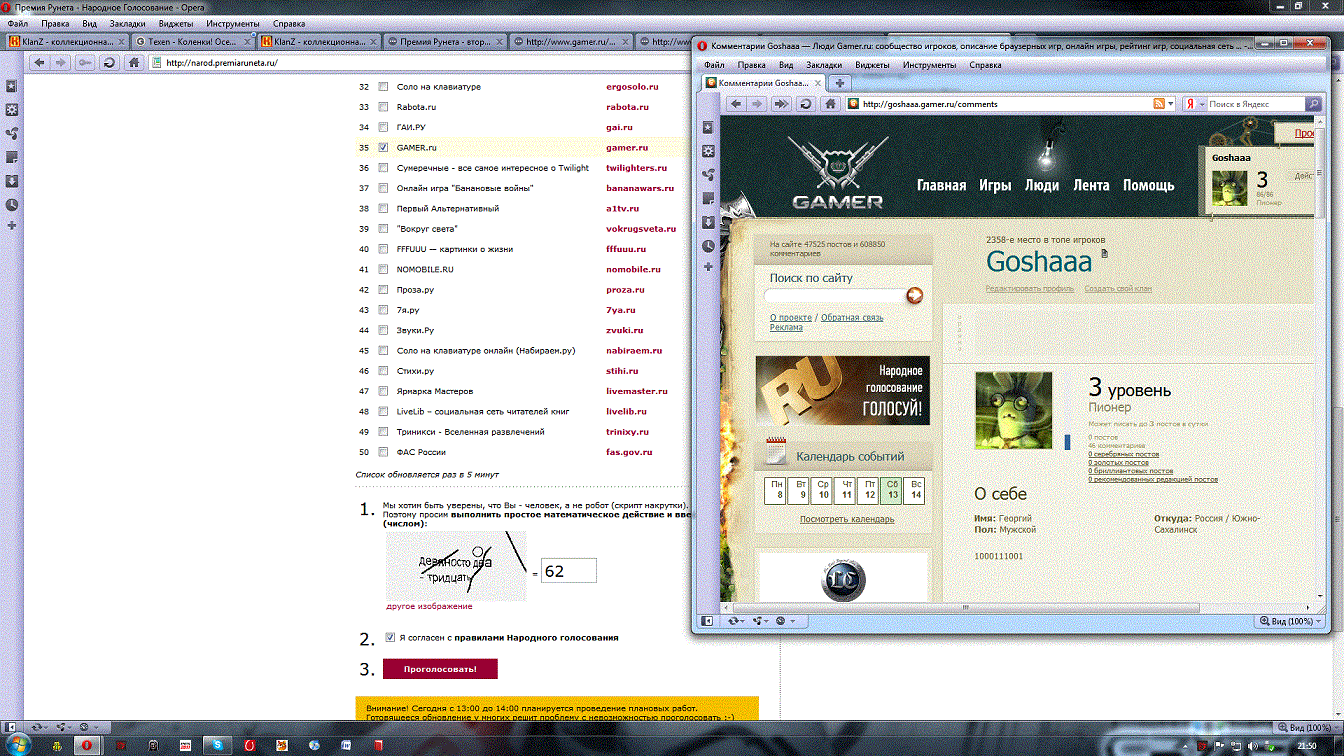The height and width of the screenshot is (756, 1344).
Task: Click RSS feed icon in Goshaaa address bar
Action: [1159, 104]
